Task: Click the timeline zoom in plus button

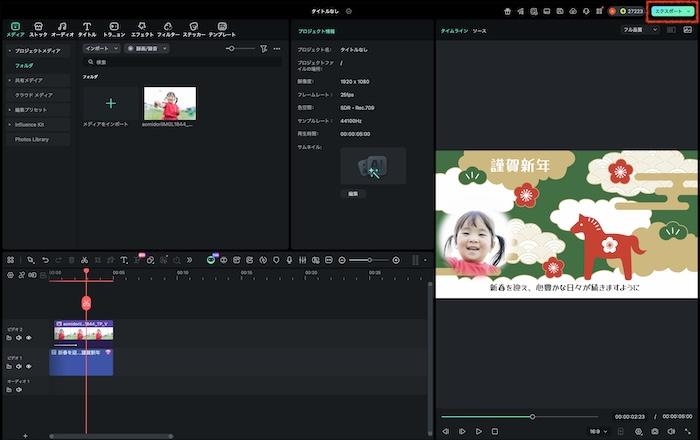Action: pos(396,260)
